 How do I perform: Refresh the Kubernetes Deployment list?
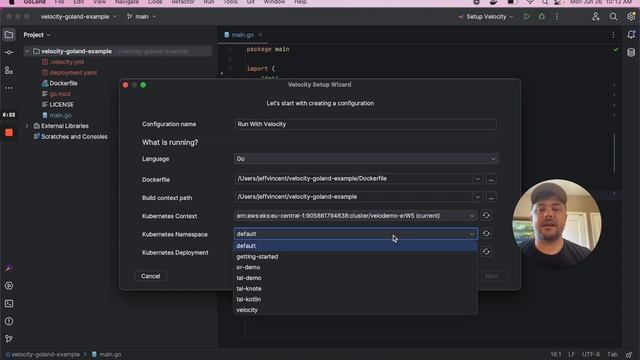coord(486,252)
